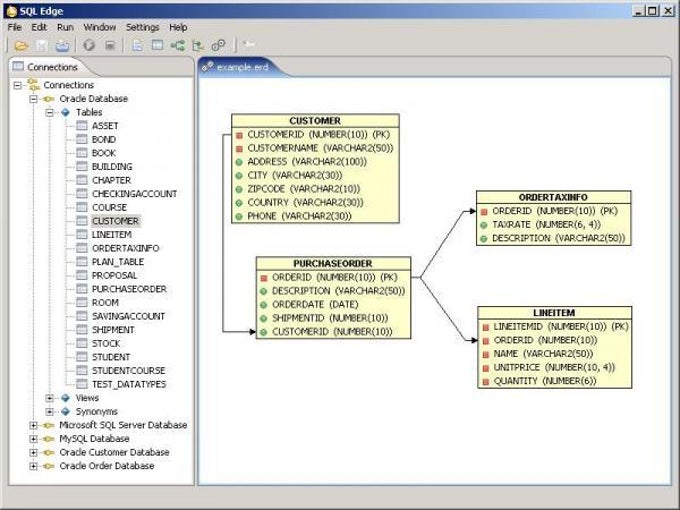Expand the Oracle Order Database node

pyautogui.click(x=33, y=466)
